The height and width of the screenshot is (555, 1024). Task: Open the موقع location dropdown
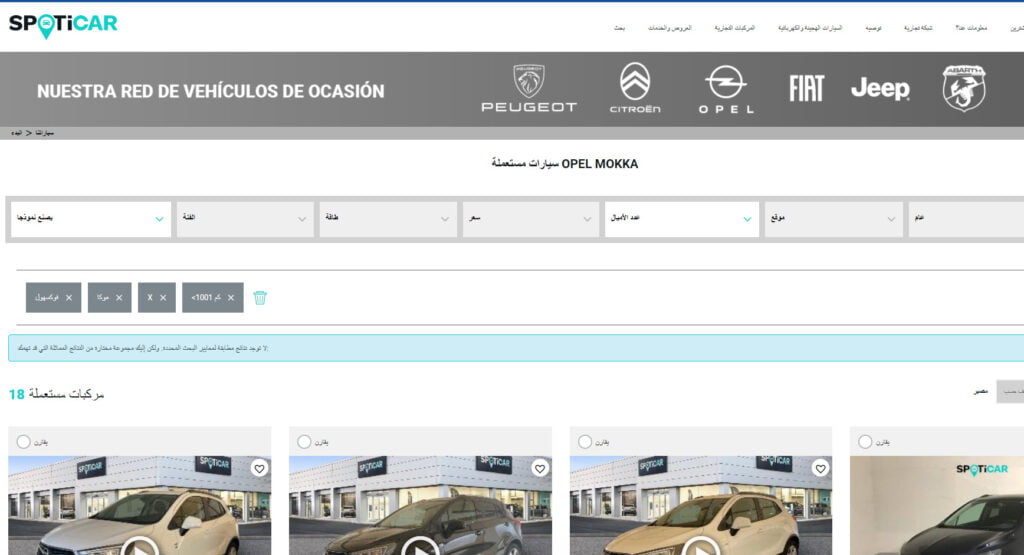tap(833, 219)
